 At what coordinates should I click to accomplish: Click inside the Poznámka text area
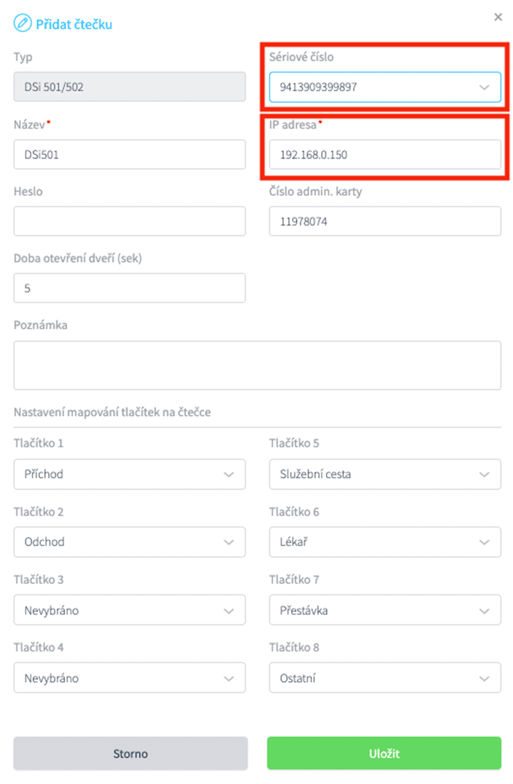point(257,366)
